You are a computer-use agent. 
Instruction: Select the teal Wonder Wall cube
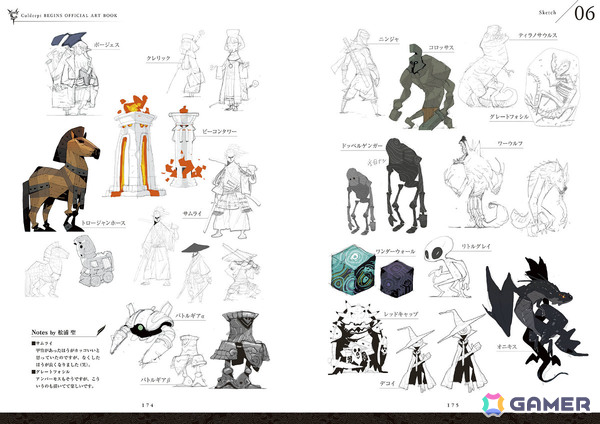[x=353, y=269]
